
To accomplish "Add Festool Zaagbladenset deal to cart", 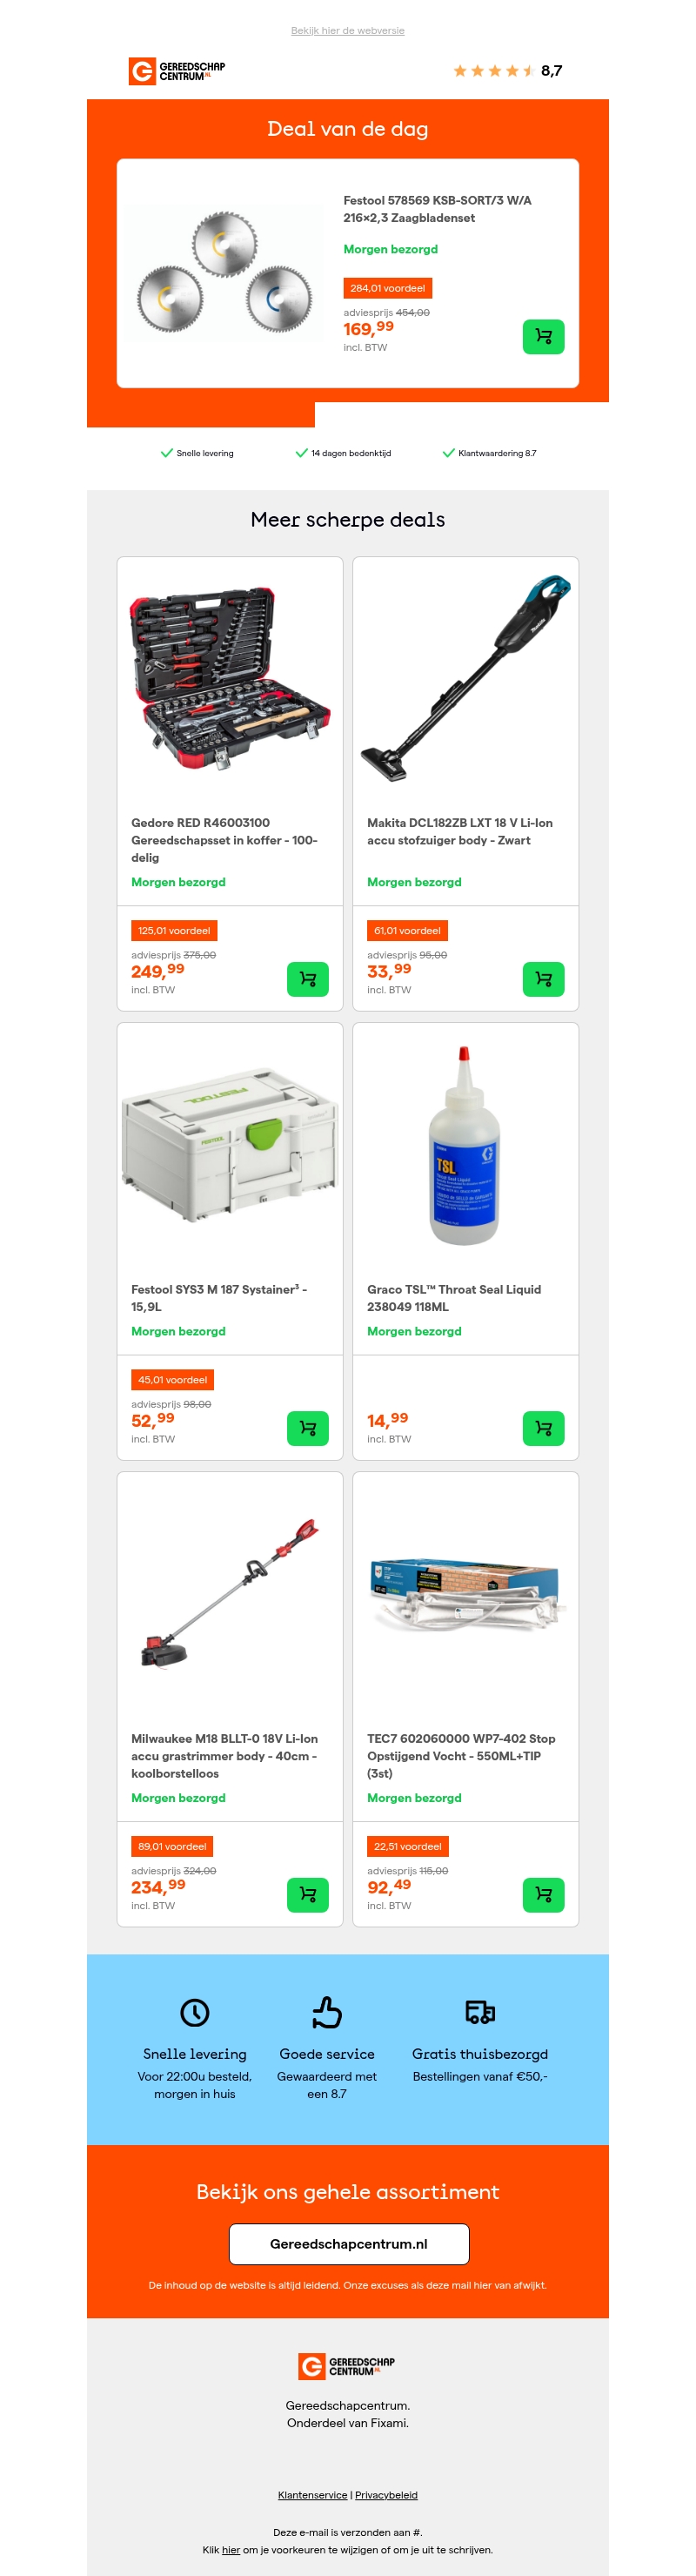I will pyautogui.click(x=543, y=337).
